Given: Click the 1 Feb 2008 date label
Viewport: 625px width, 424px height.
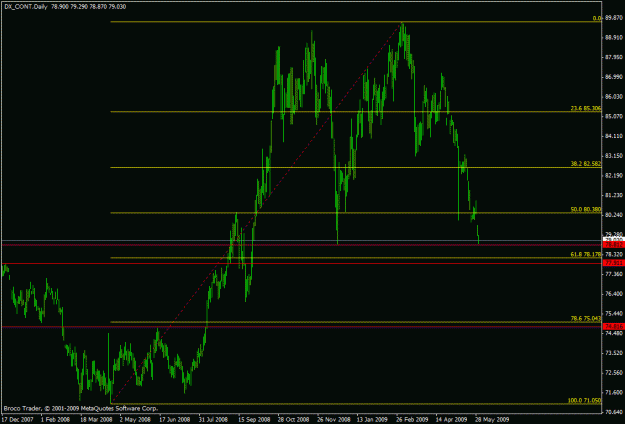Looking at the screenshot, I should [55, 420].
